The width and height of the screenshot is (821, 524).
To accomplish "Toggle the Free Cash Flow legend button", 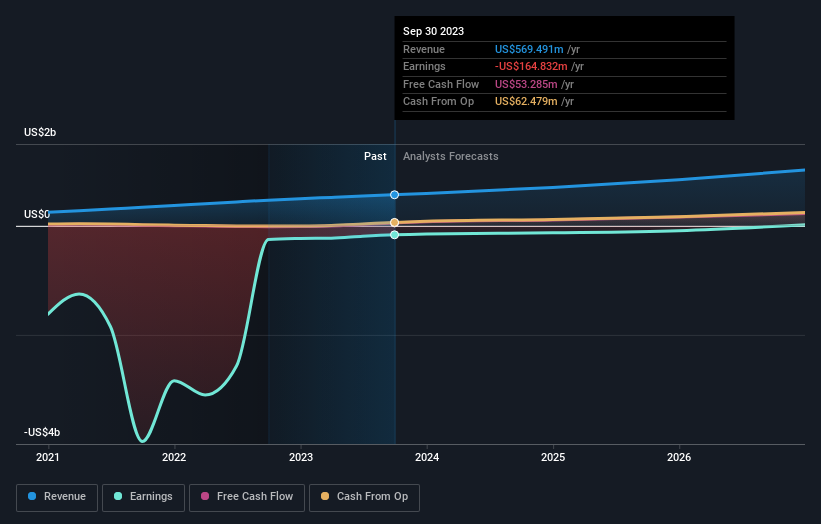I will (247, 497).
